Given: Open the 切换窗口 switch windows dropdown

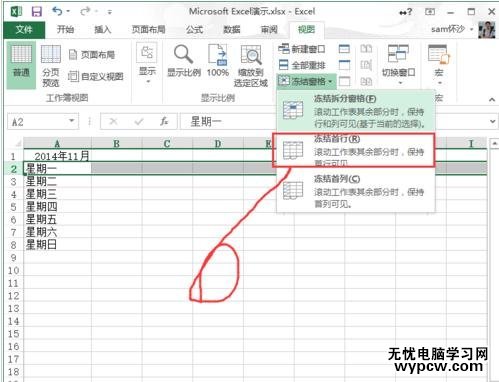Looking at the screenshot, I should tap(399, 65).
